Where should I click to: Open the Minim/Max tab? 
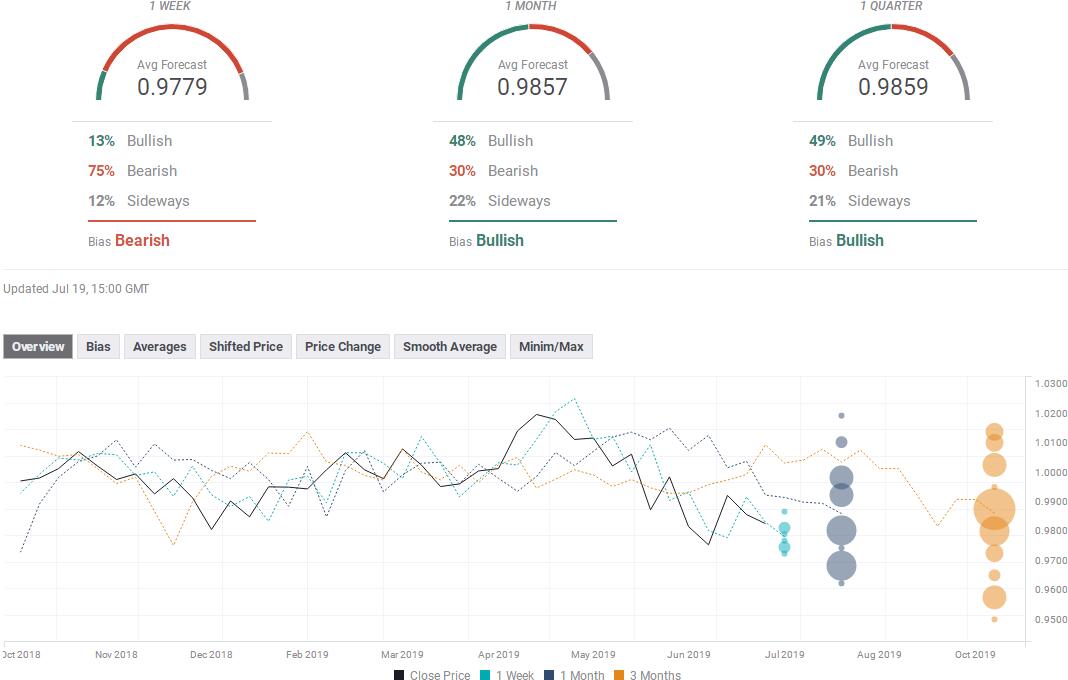click(x=551, y=346)
